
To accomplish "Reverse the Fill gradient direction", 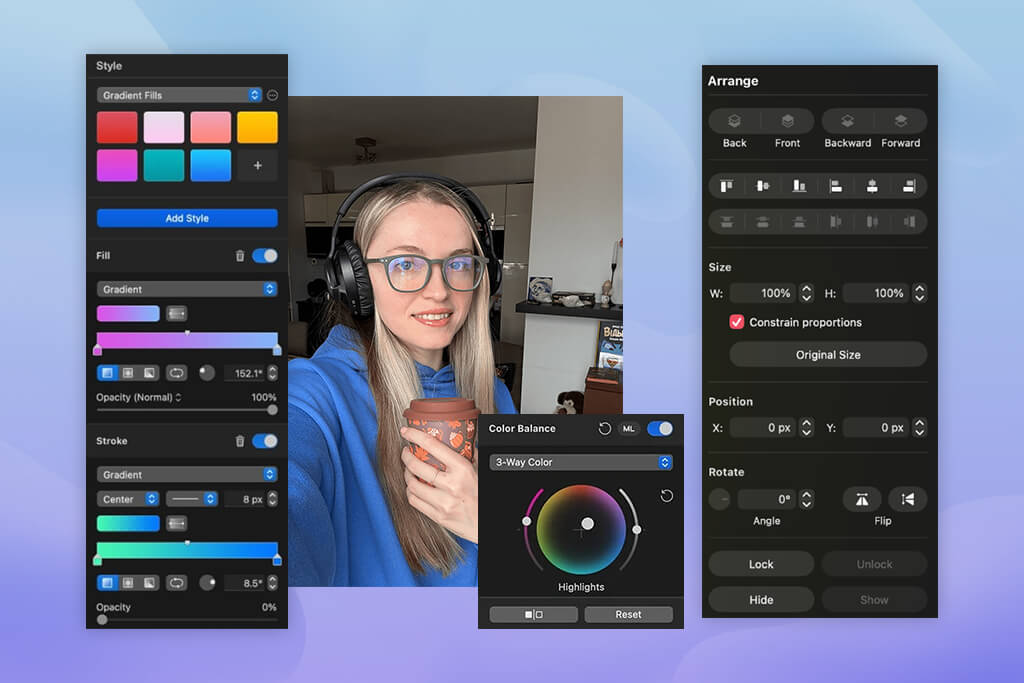I will pos(176,373).
